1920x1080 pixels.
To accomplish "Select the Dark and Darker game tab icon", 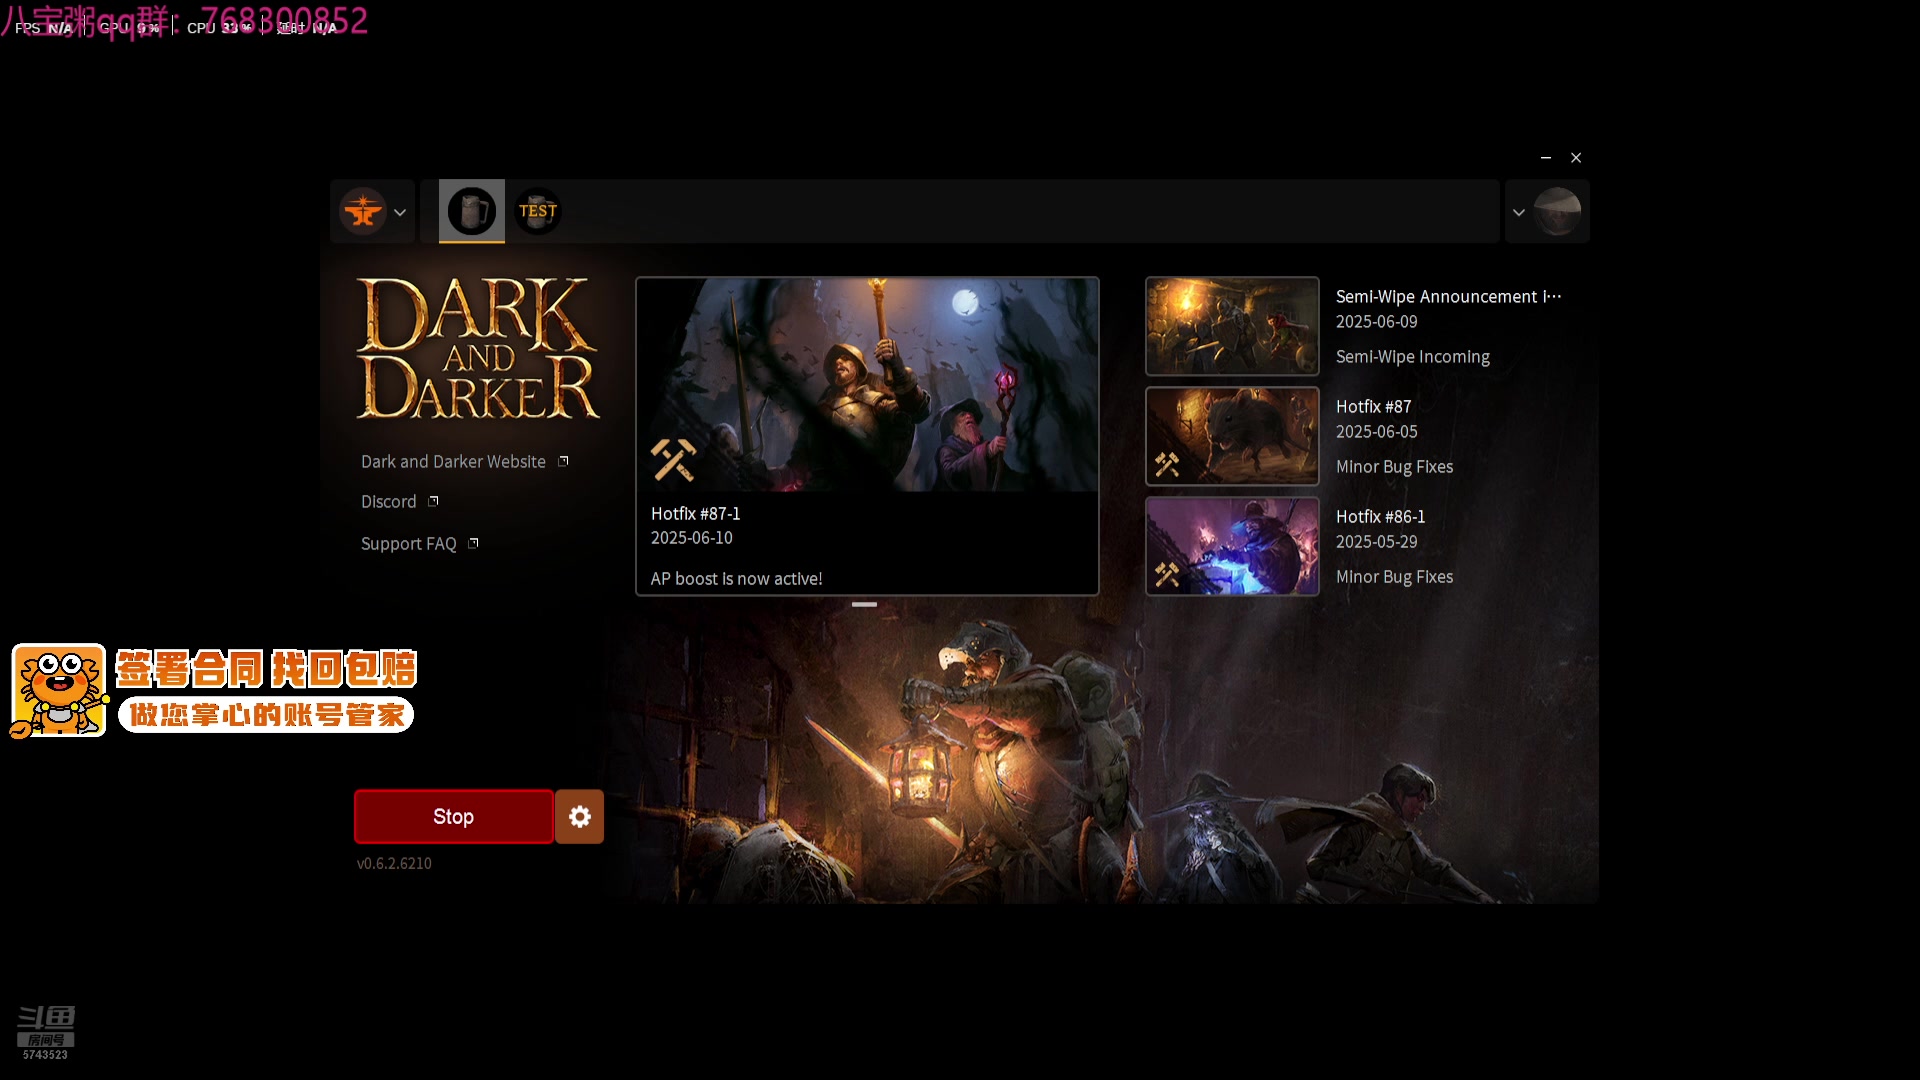I will pyautogui.click(x=471, y=211).
